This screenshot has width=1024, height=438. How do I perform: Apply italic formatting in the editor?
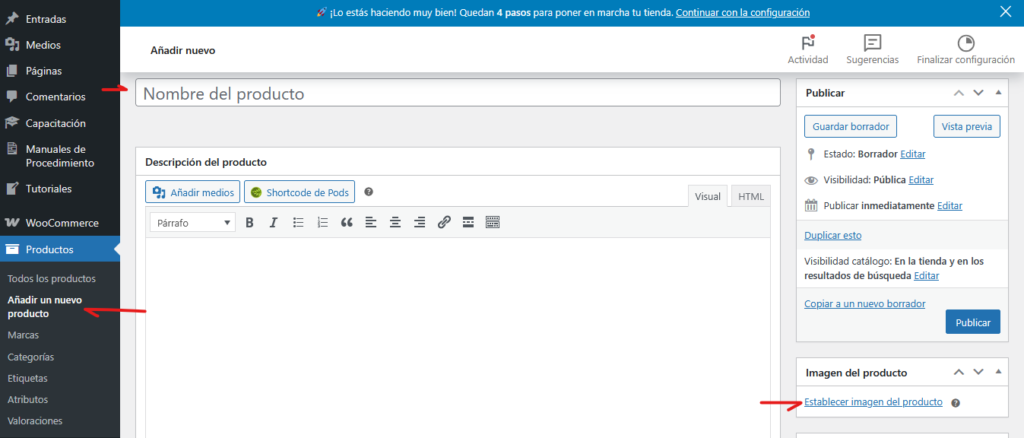[x=273, y=222]
